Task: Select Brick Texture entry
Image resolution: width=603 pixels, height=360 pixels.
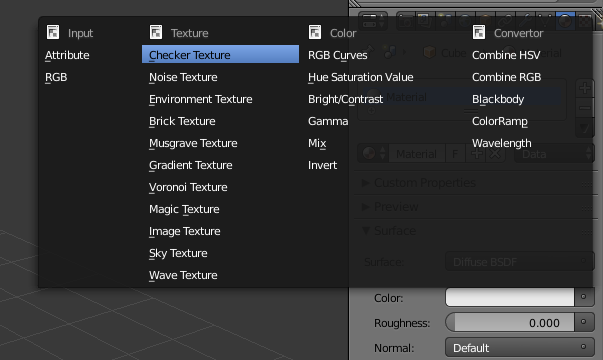Action: pyautogui.click(x=182, y=121)
